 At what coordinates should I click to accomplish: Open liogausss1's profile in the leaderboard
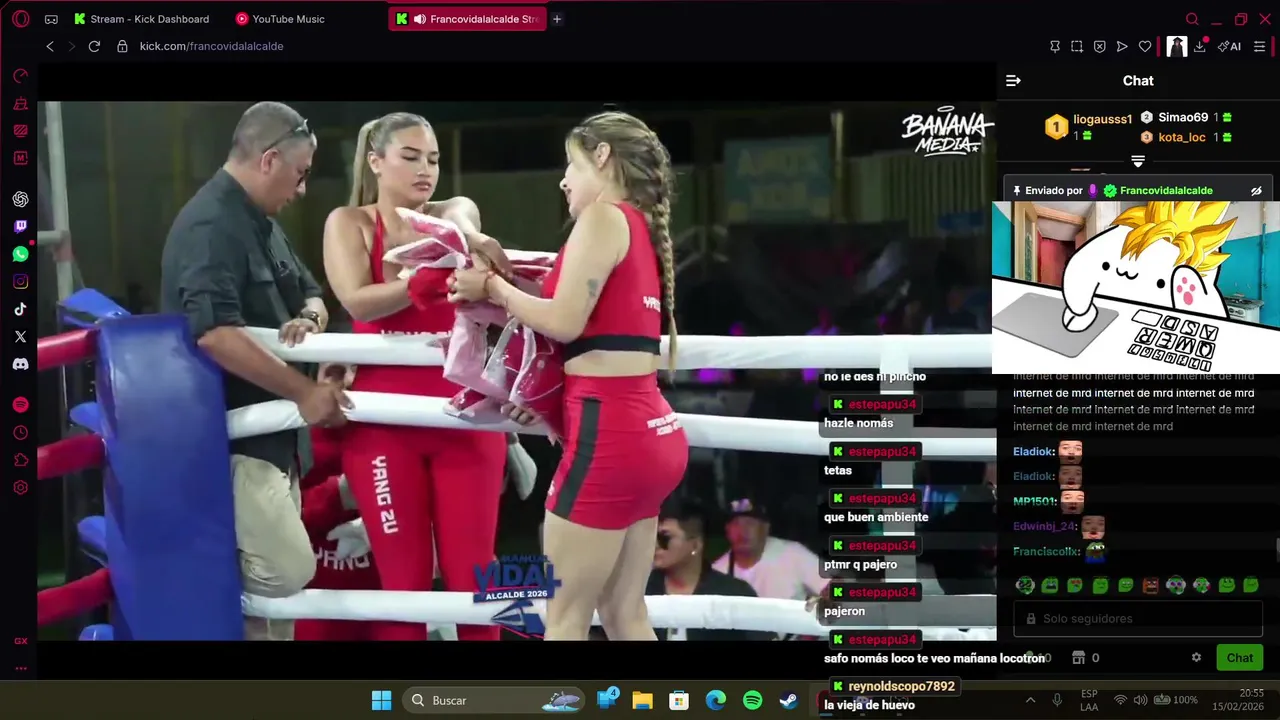pyautogui.click(x=1103, y=119)
